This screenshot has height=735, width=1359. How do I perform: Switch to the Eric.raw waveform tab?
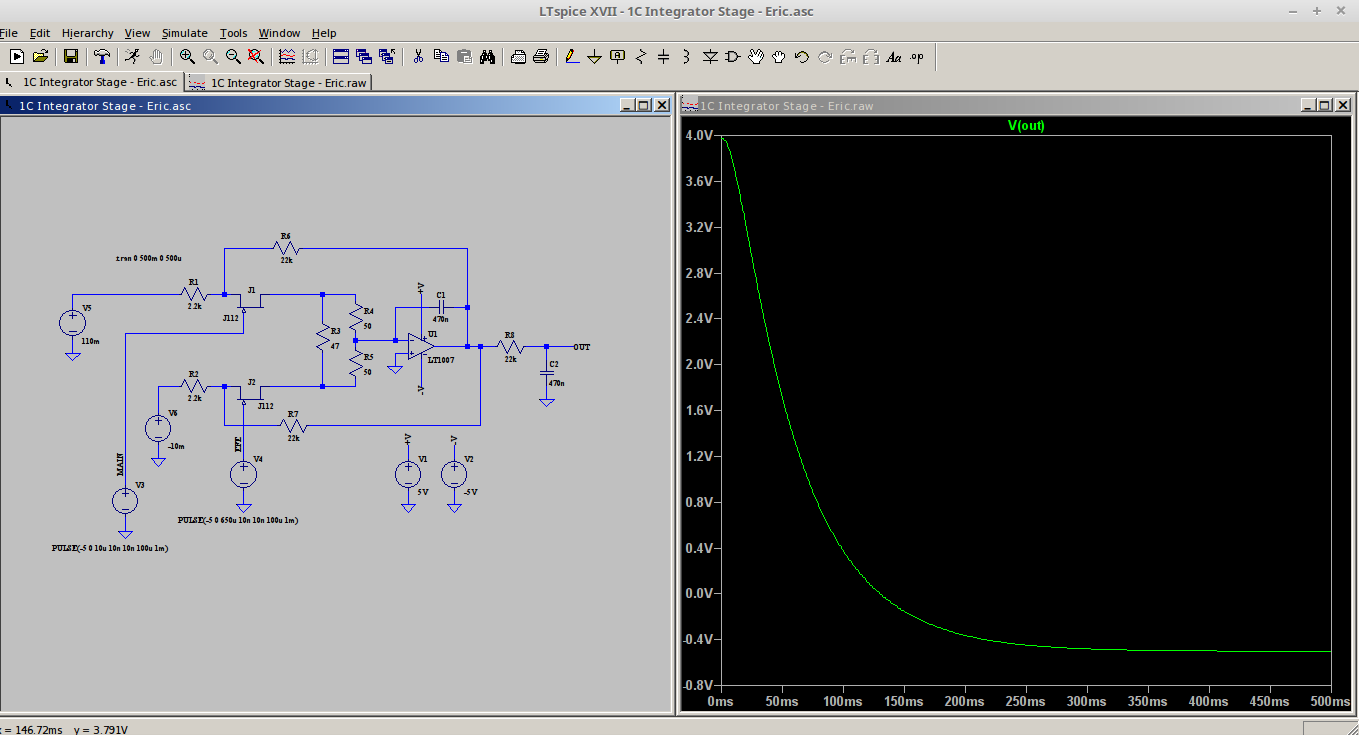tap(279, 83)
